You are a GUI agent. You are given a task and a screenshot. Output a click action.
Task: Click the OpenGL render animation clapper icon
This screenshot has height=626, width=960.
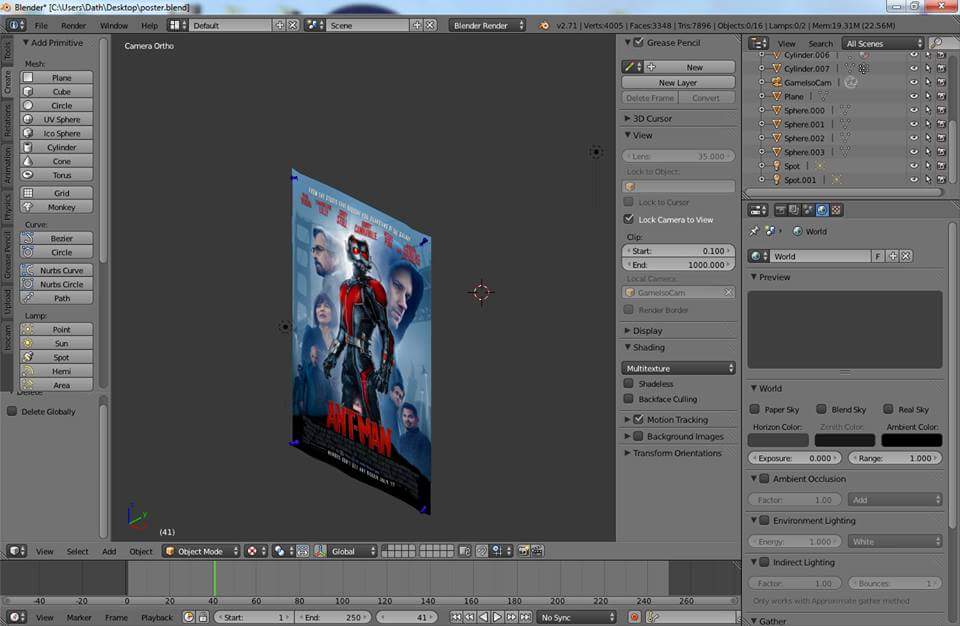coord(537,551)
